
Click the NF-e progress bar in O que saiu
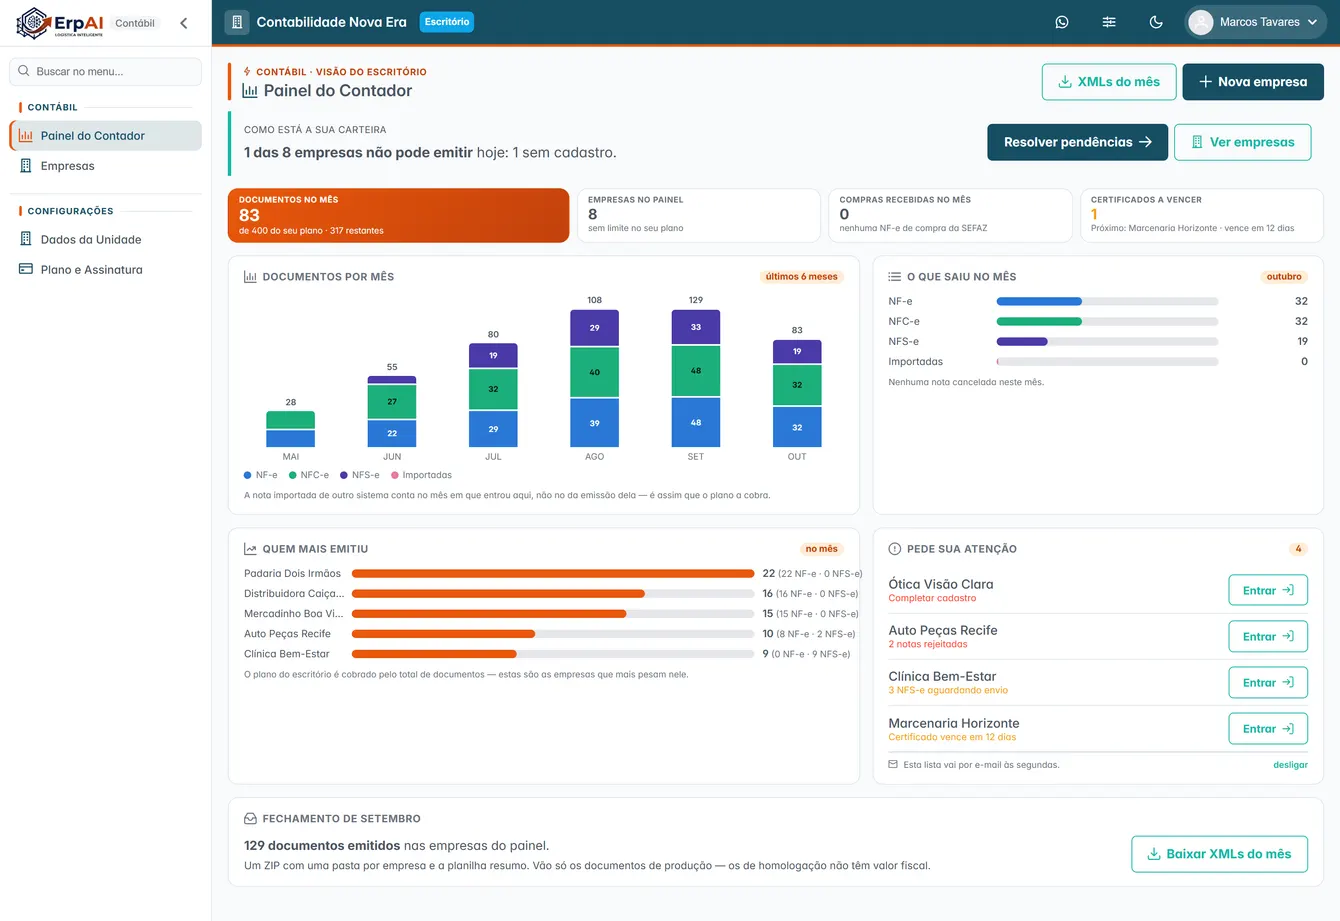tap(1107, 301)
